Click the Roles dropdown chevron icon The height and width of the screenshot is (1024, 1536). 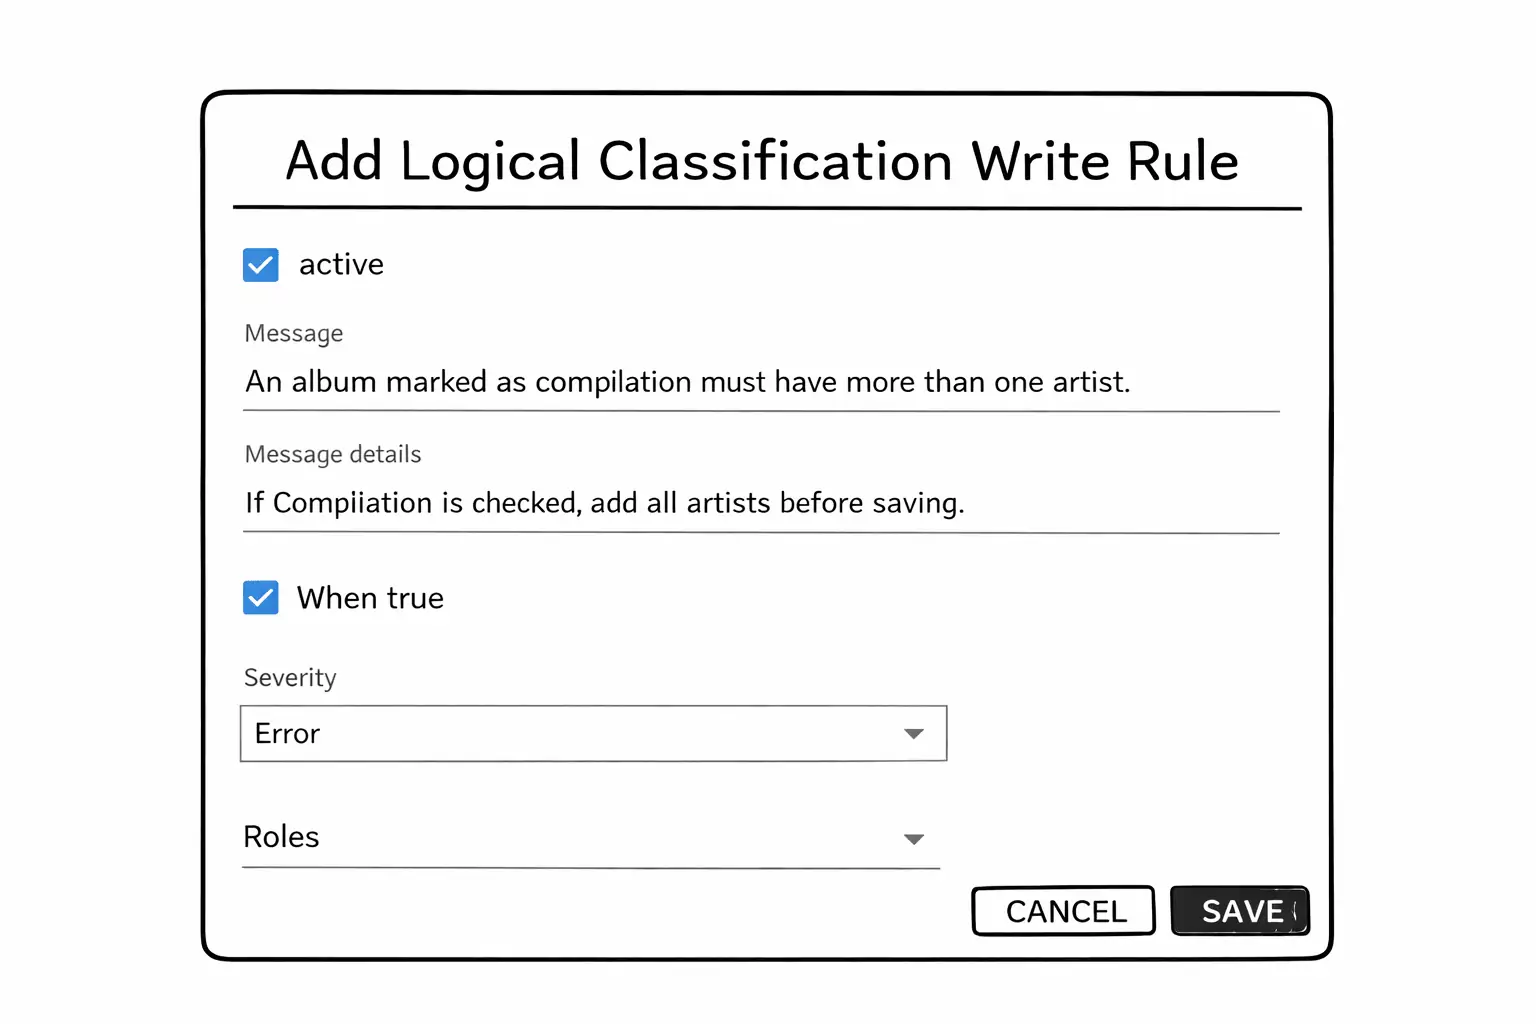912,839
